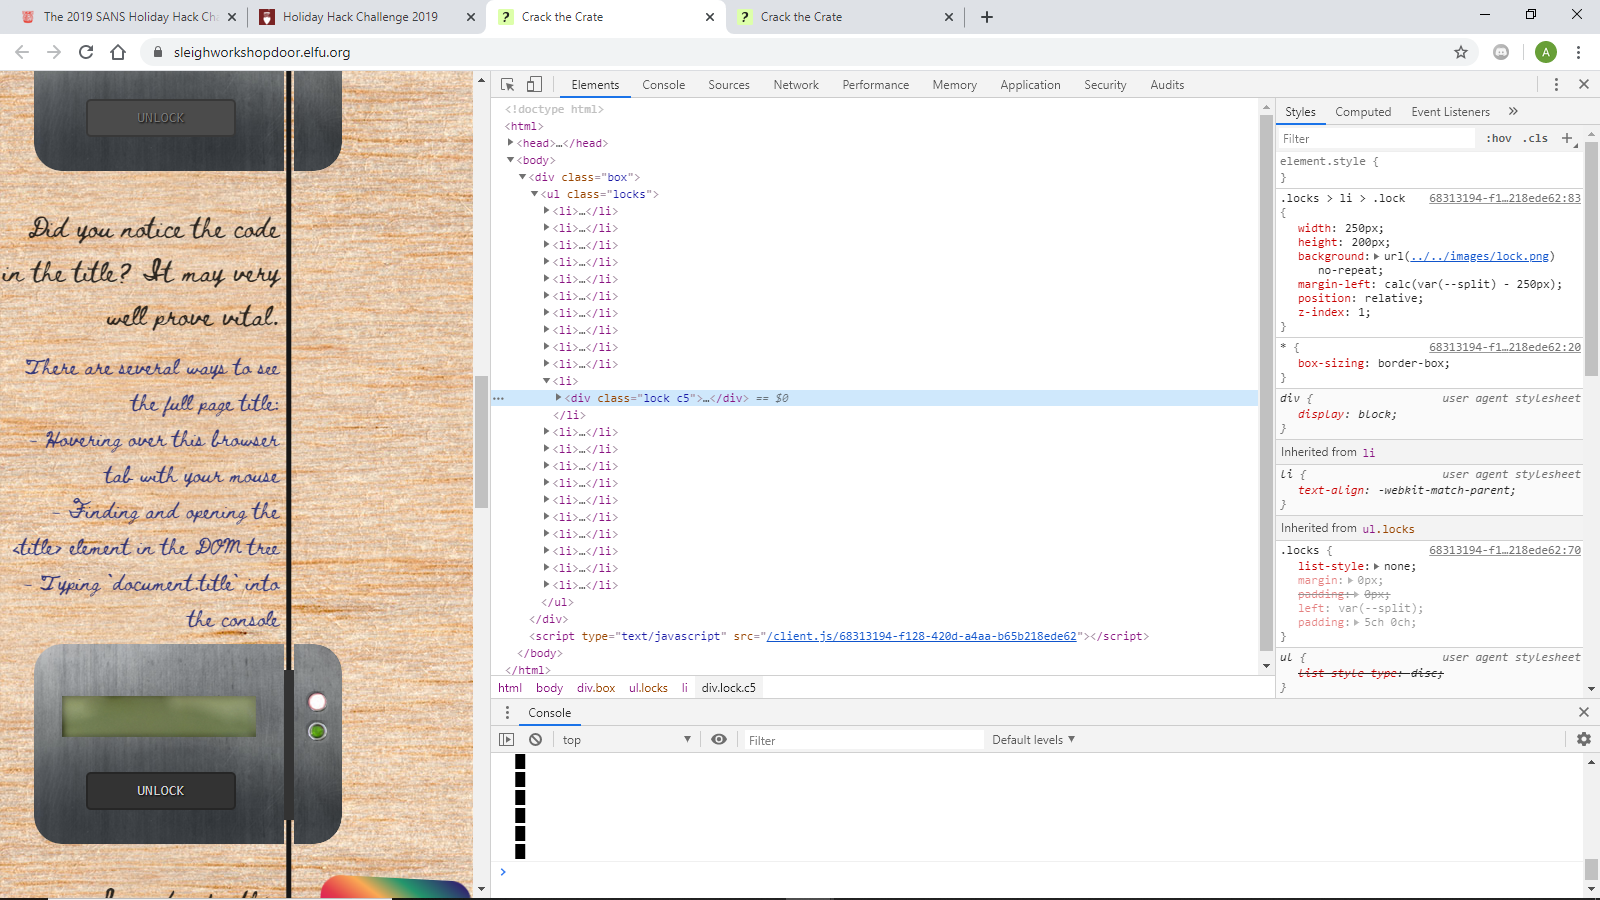This screenshot has width=1600, height=900.
Task: Go back to the previous page
Action: [22, 52]
